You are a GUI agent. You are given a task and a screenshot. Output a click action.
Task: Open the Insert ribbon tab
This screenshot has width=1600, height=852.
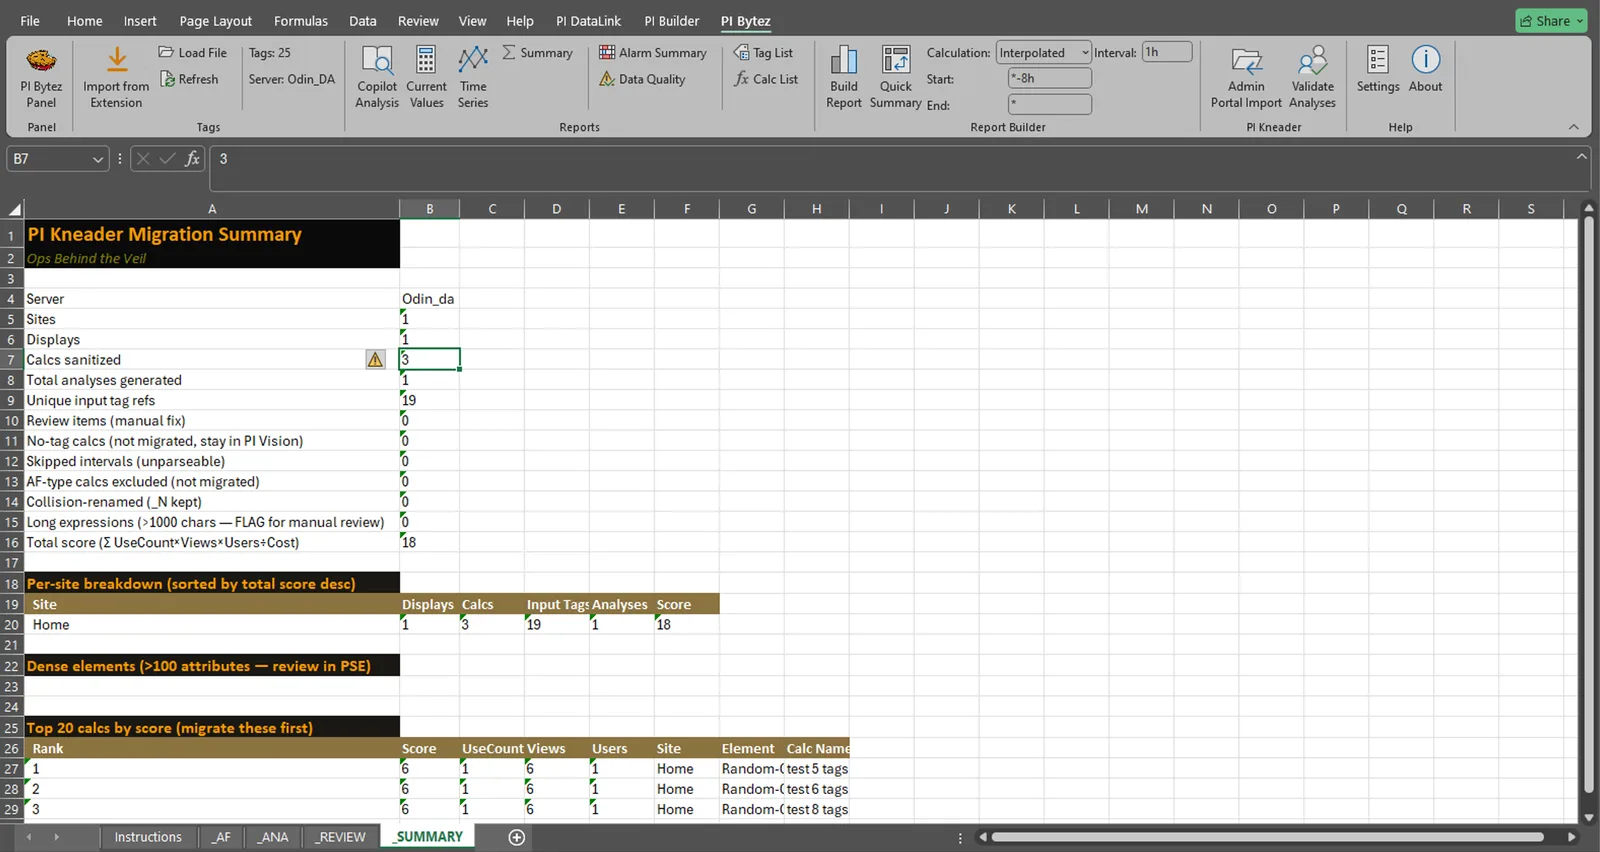click(x=140, y=21)
